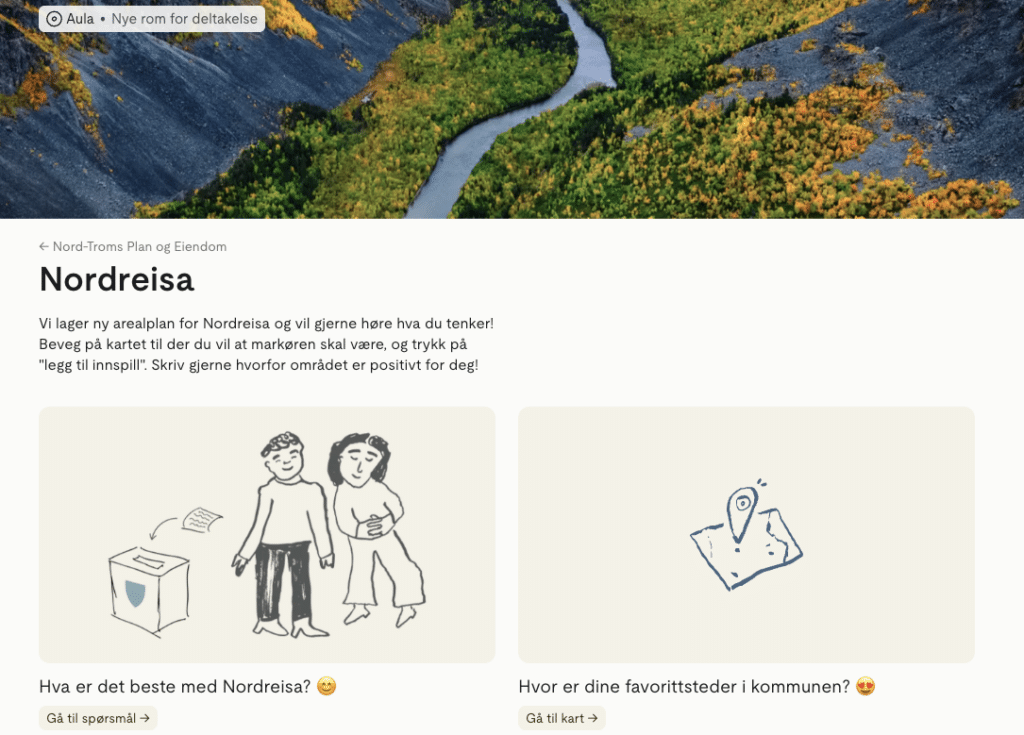The height and width of the screenshot is (735, 1024).
Task: Click the Aula circular logo icon
Action: click(54, 19)
